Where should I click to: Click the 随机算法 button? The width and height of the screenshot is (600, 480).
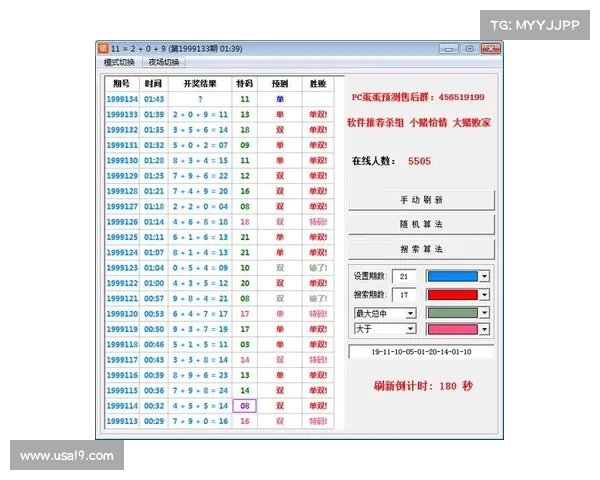coord(421,224)
